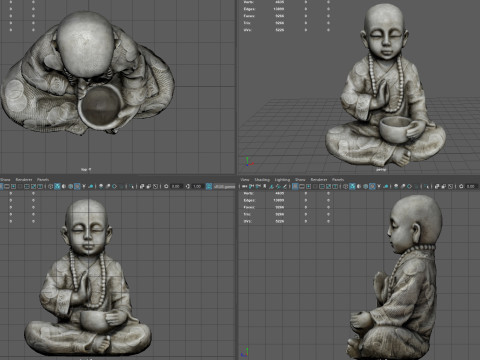The image size is (480, 360).
Task: Click Exposure value field in front view toolbar
Action: [177, 186]
